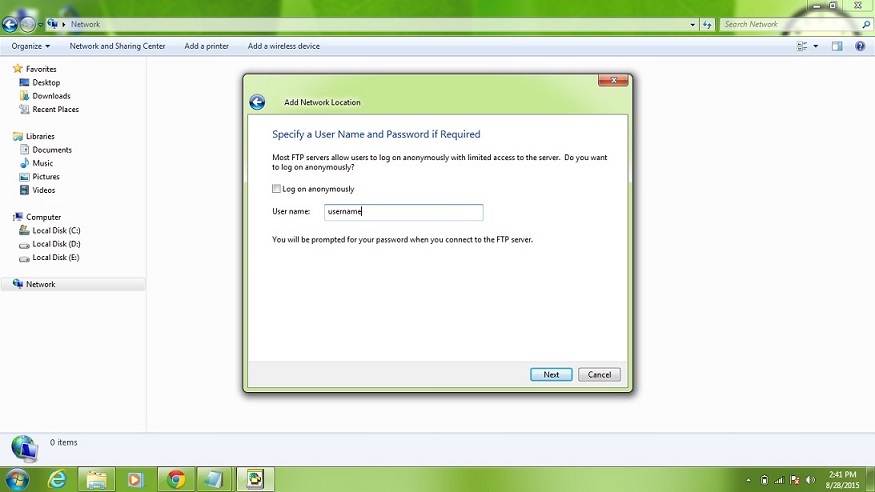Go back in Add Network Location wizard
This screenshot has height=492, width=875.
(x=257, y=102)
